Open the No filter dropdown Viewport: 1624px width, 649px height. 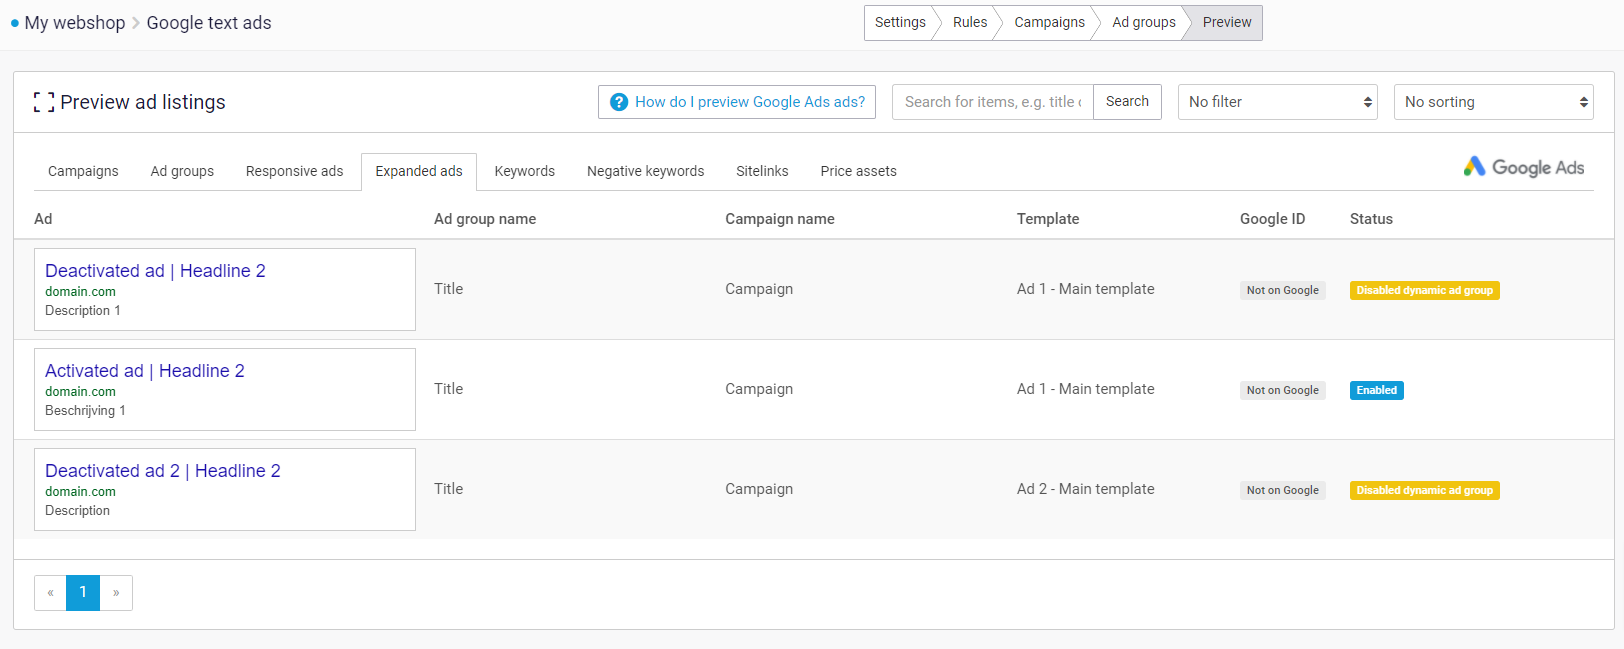click(1277, 102)
